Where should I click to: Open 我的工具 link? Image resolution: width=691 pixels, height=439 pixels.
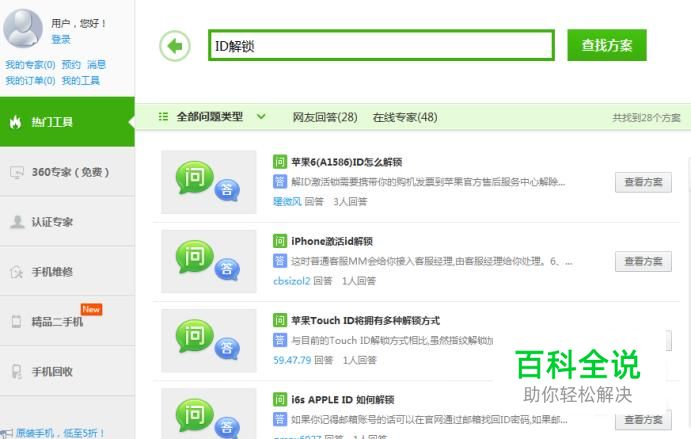pyautogui.click(x=81, y=81)
